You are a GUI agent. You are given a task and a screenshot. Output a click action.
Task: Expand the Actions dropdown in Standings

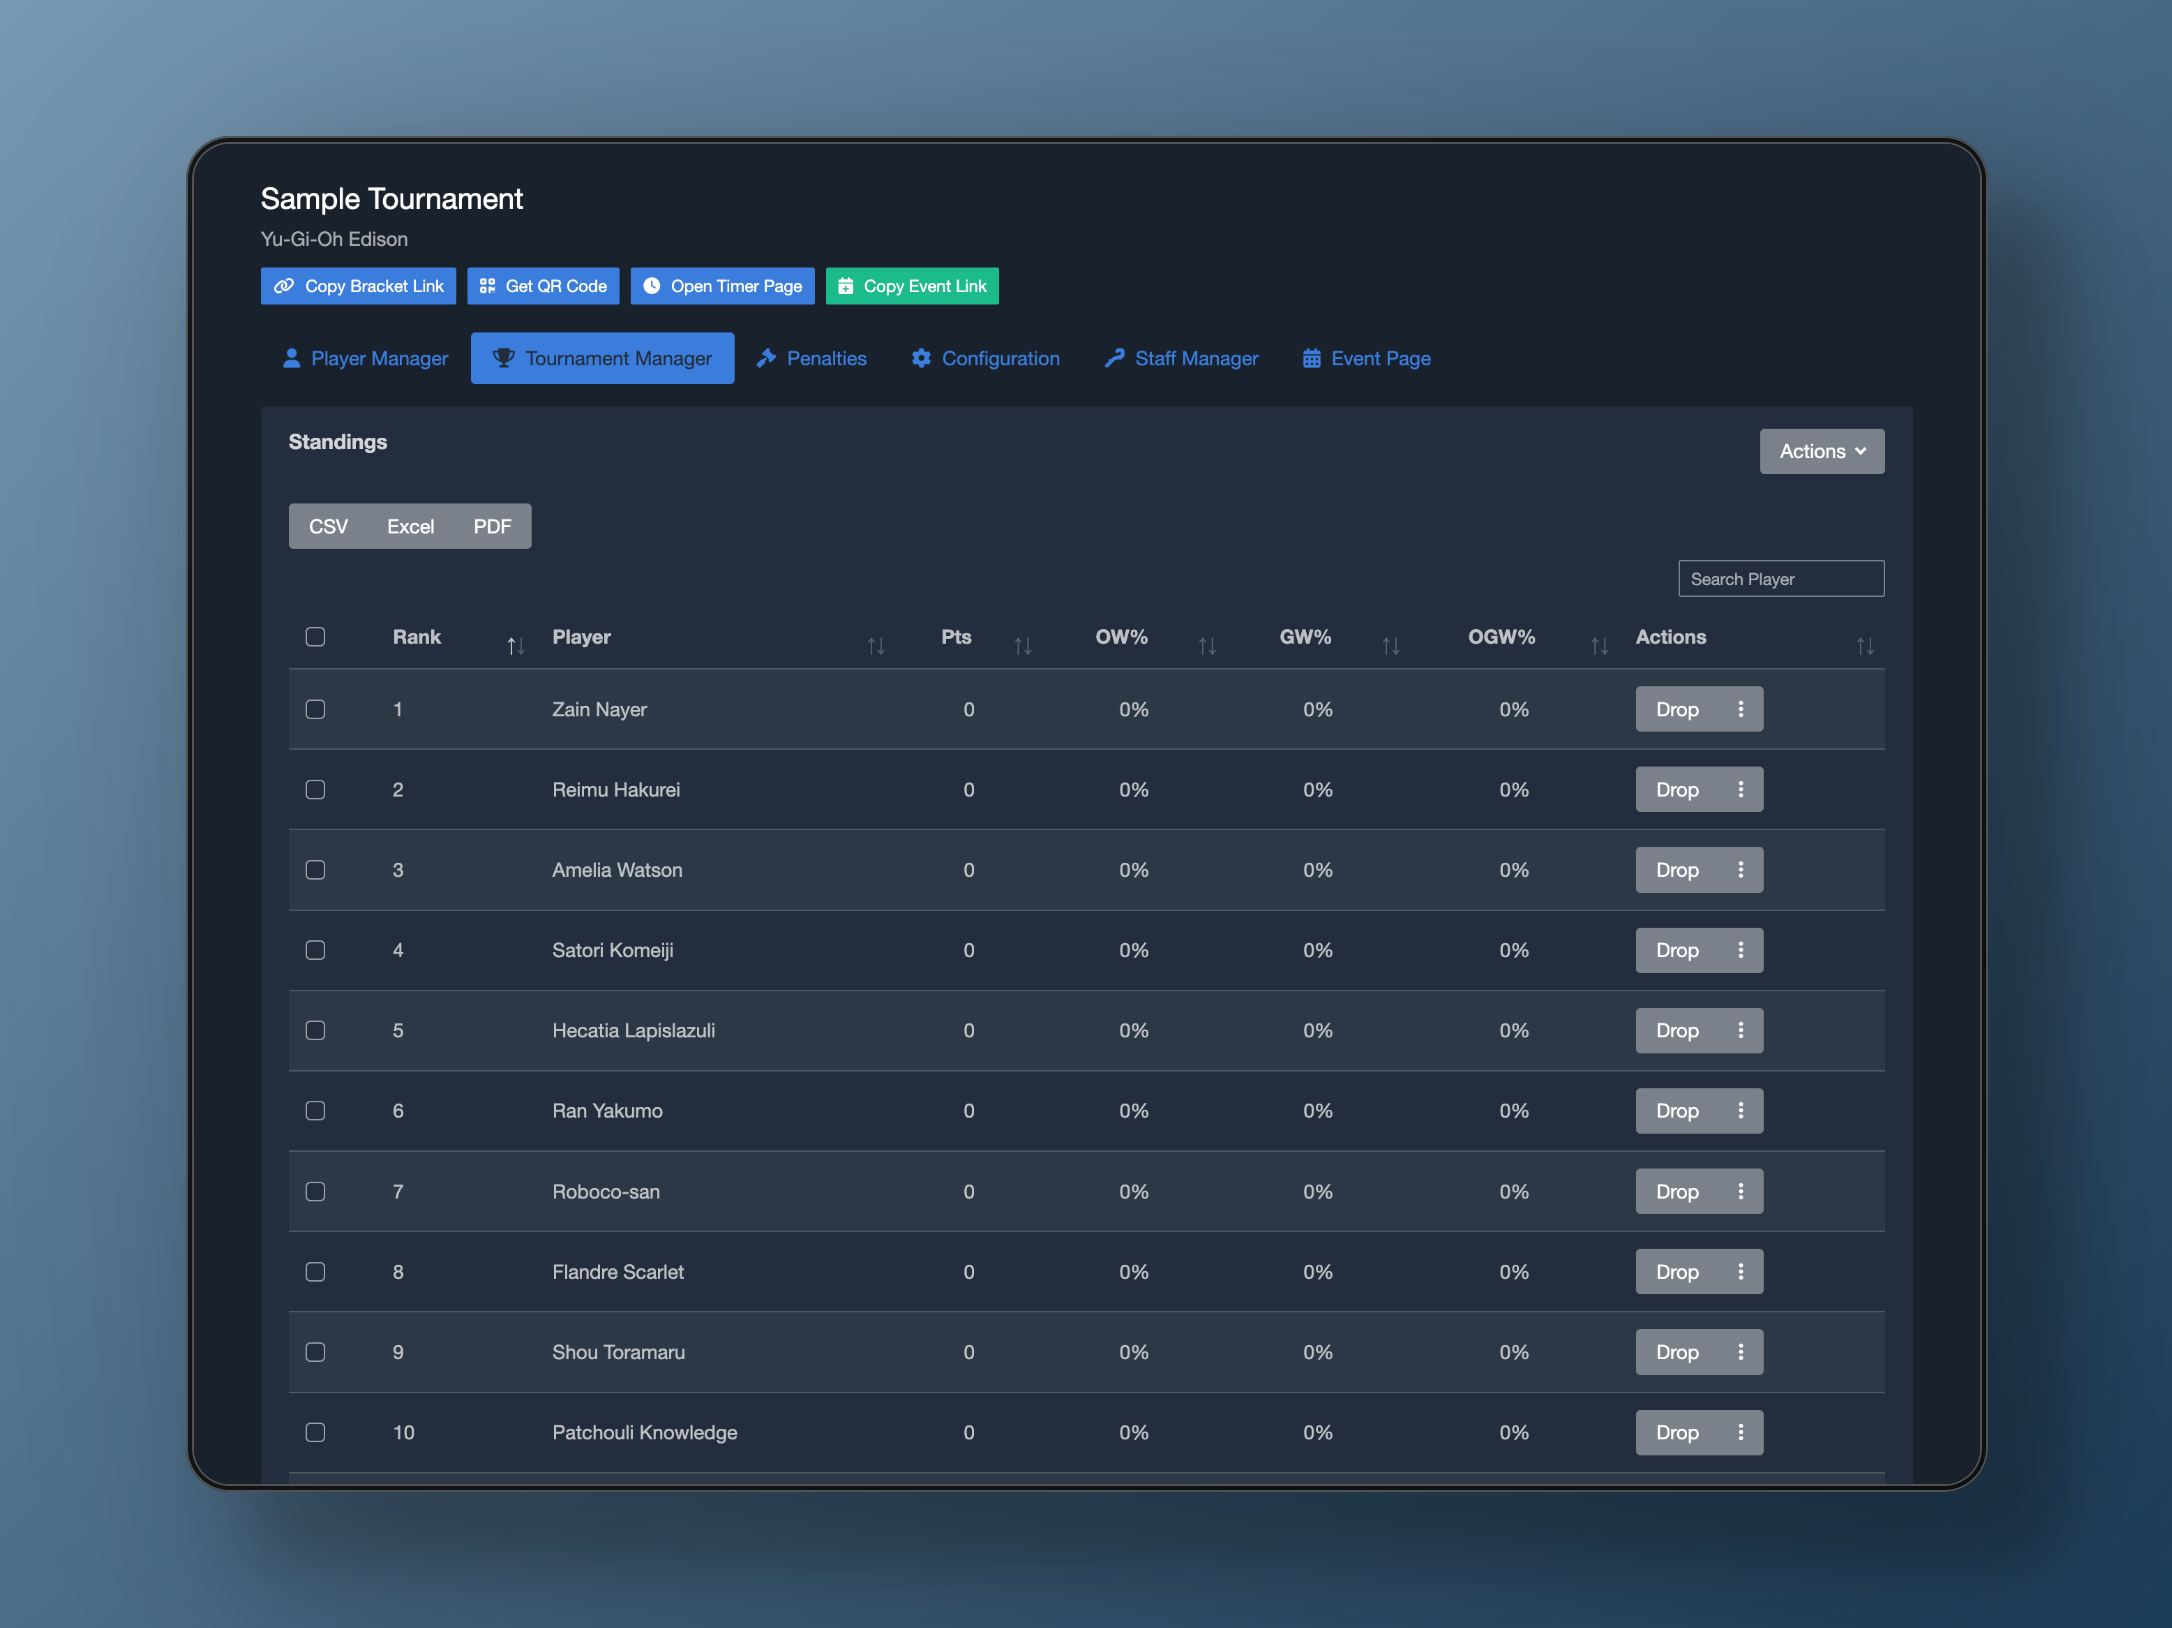pyautogui.click(x=1821, y=451)
